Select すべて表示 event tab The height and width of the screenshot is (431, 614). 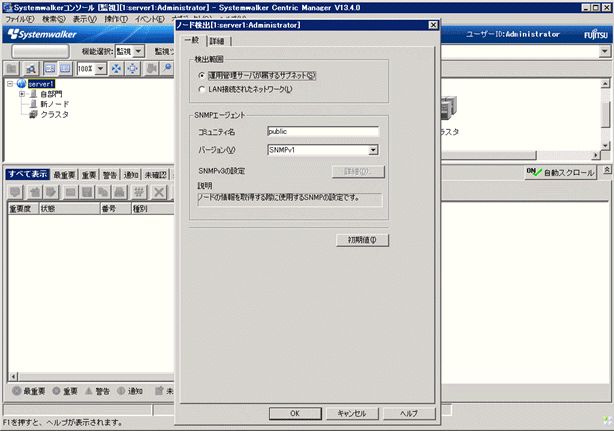pos(28,174)
